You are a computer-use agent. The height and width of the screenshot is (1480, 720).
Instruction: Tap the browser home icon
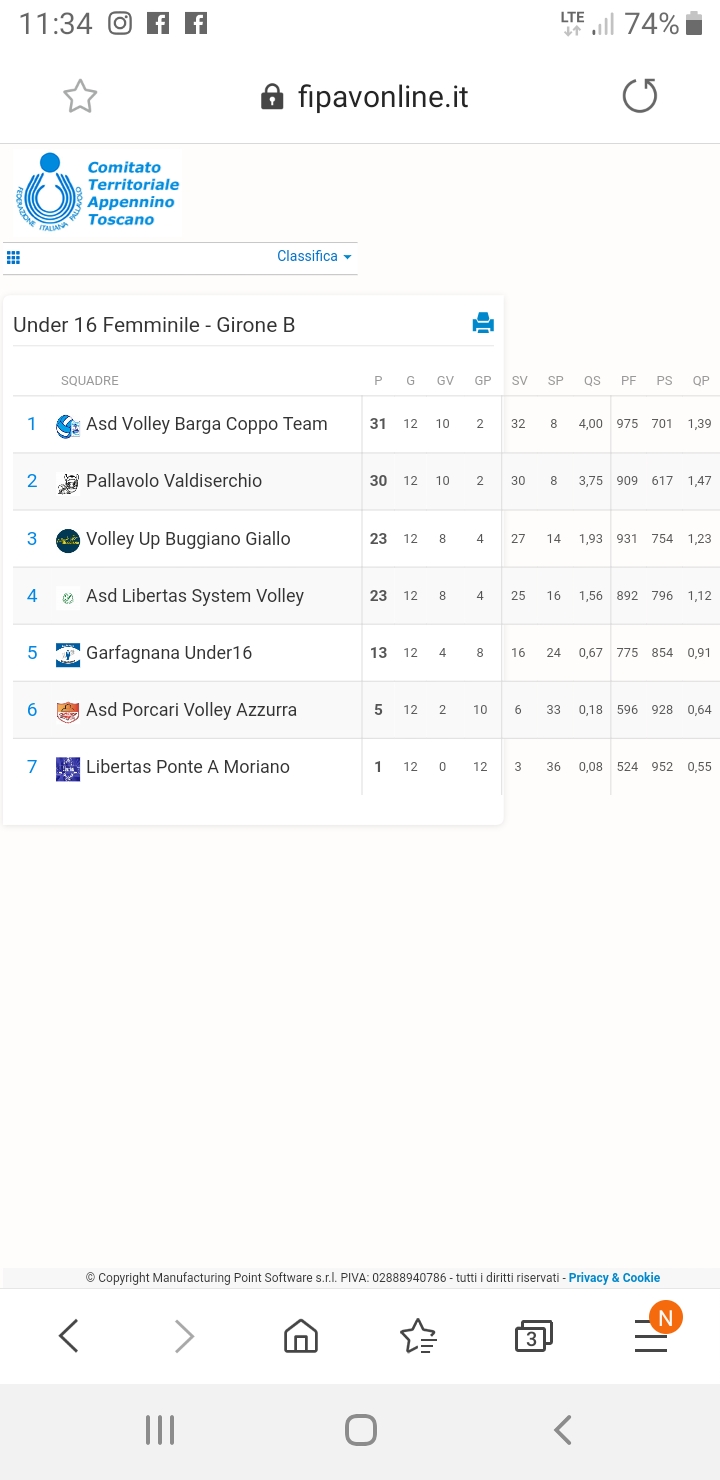301,1336
